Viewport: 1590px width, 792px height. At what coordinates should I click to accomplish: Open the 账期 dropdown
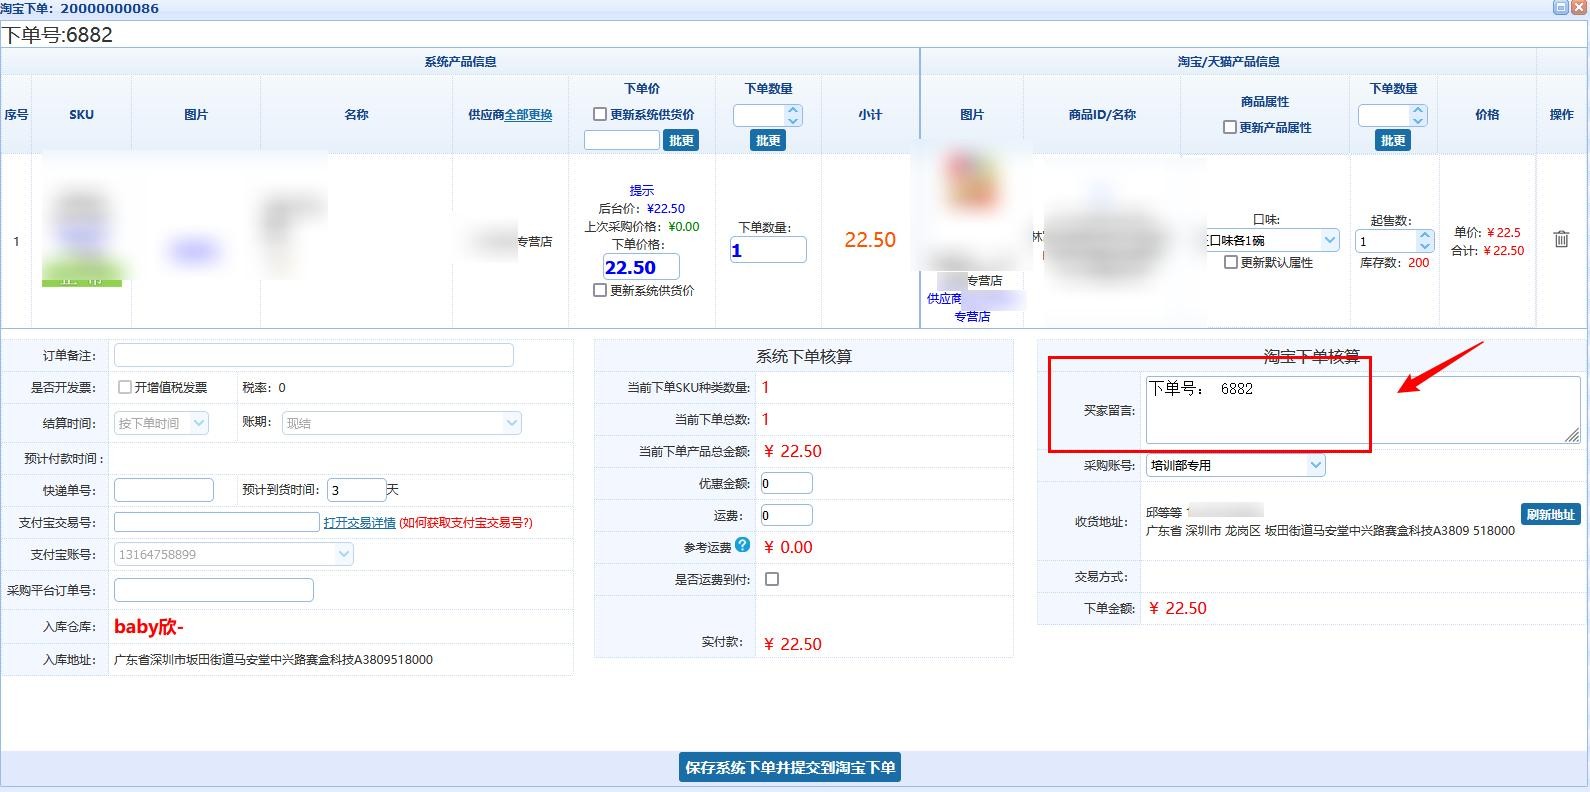[x=511, y=423]
